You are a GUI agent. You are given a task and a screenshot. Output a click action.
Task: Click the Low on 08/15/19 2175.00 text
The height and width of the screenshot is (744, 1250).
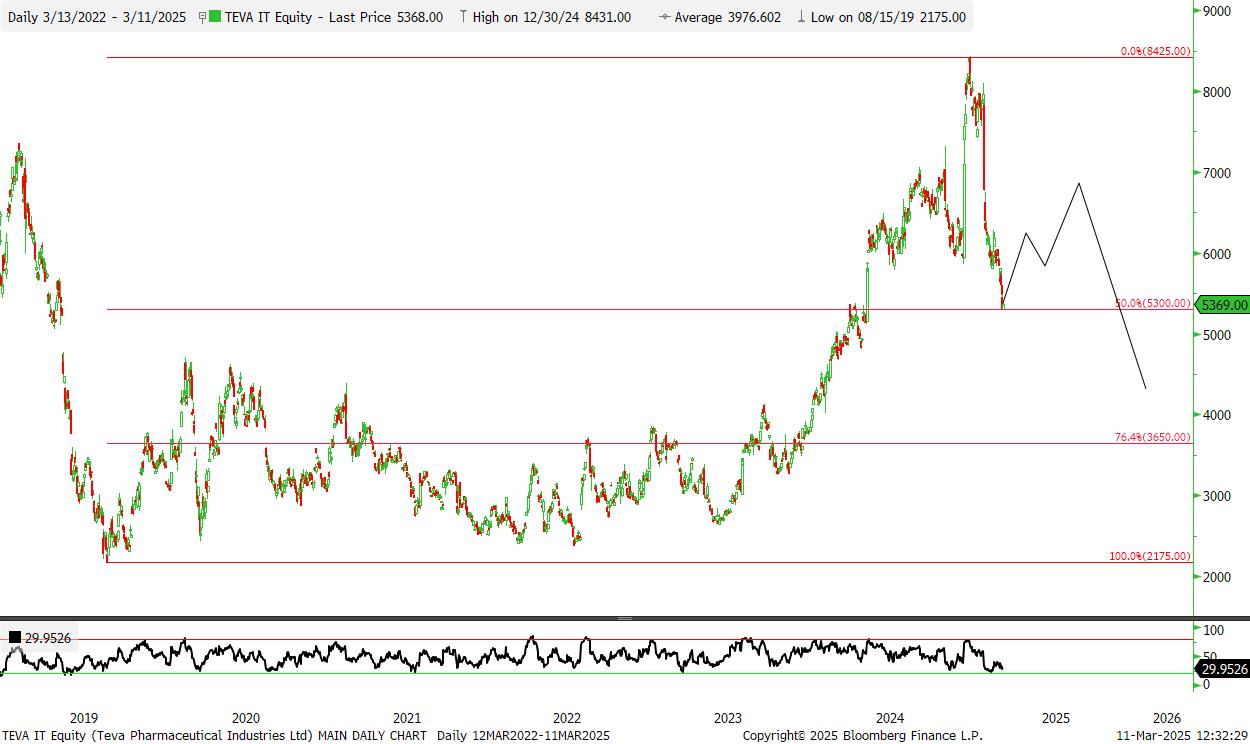(x=888, y=17)
